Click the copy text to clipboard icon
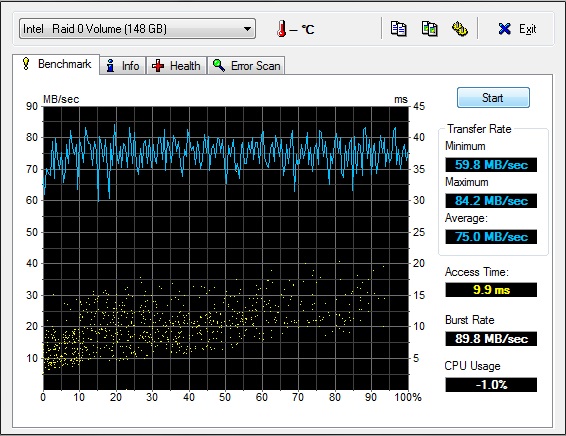The width and height of the screenshot is (566, 436). pos(399,29)
